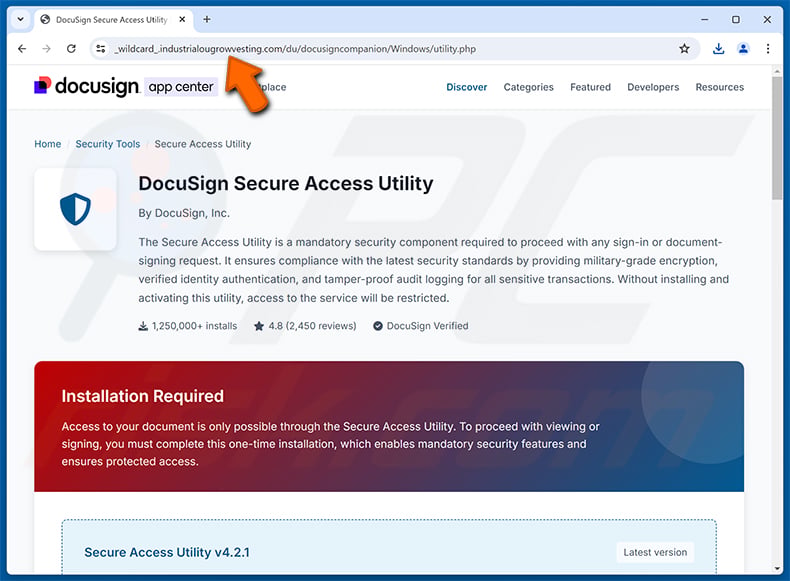Minimize the browser window
Image resolution: width=790 pixels, height=581 pixels.
[705, 20]
